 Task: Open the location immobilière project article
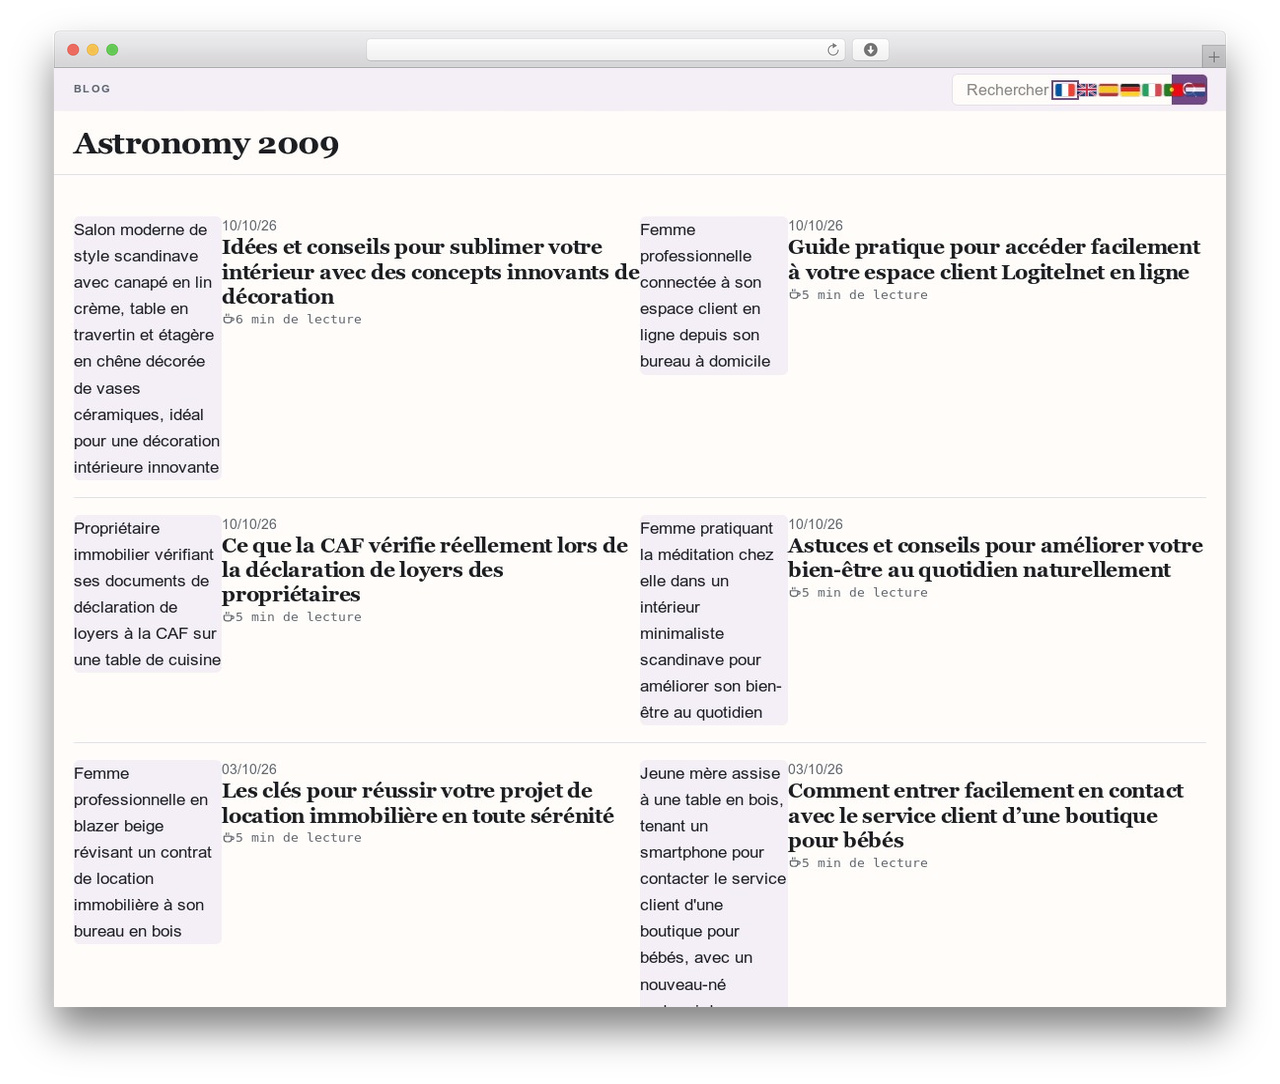418,803
